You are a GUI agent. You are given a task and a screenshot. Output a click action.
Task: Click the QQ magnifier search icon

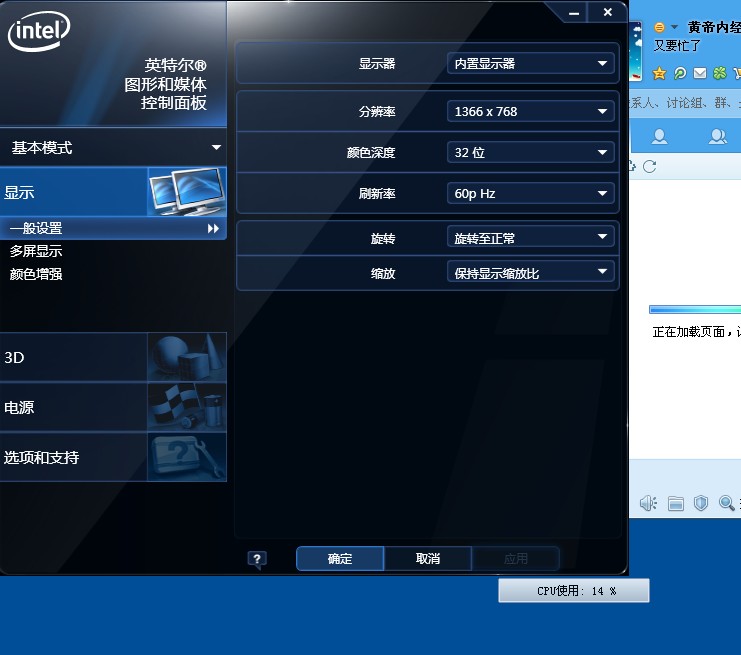click(727, 503)
